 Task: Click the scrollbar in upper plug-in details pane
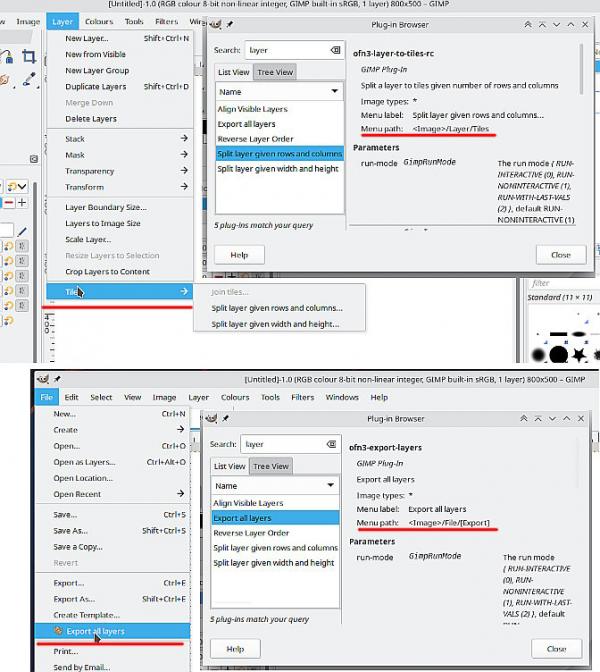point(582,69)
